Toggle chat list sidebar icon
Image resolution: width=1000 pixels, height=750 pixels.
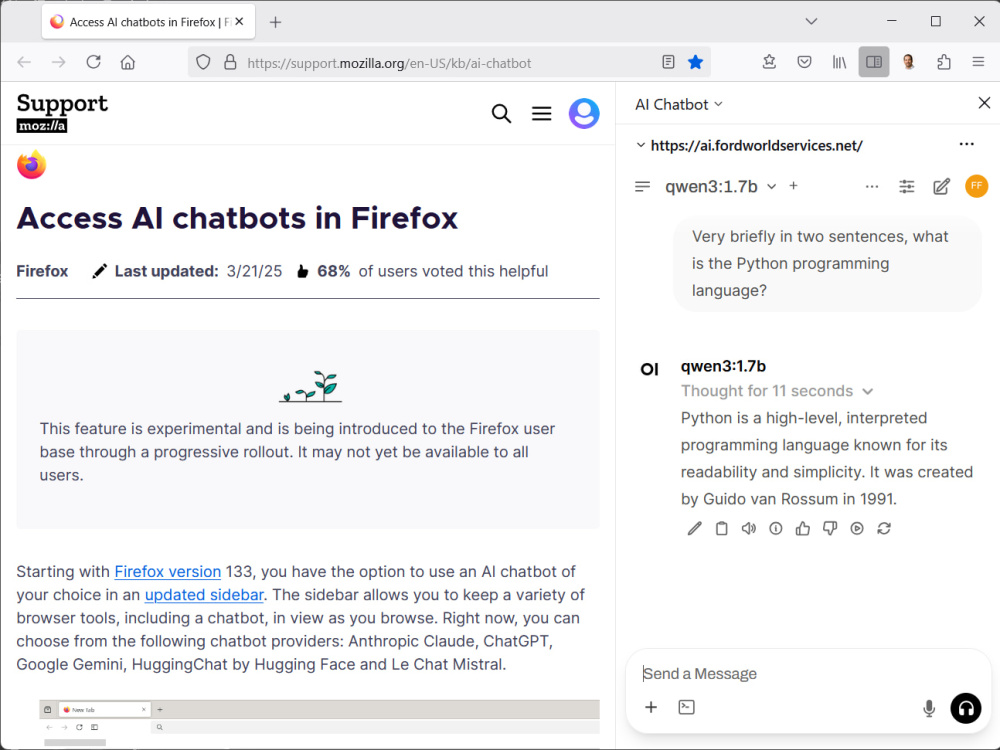pyautogui.click(x=642, y=186)
